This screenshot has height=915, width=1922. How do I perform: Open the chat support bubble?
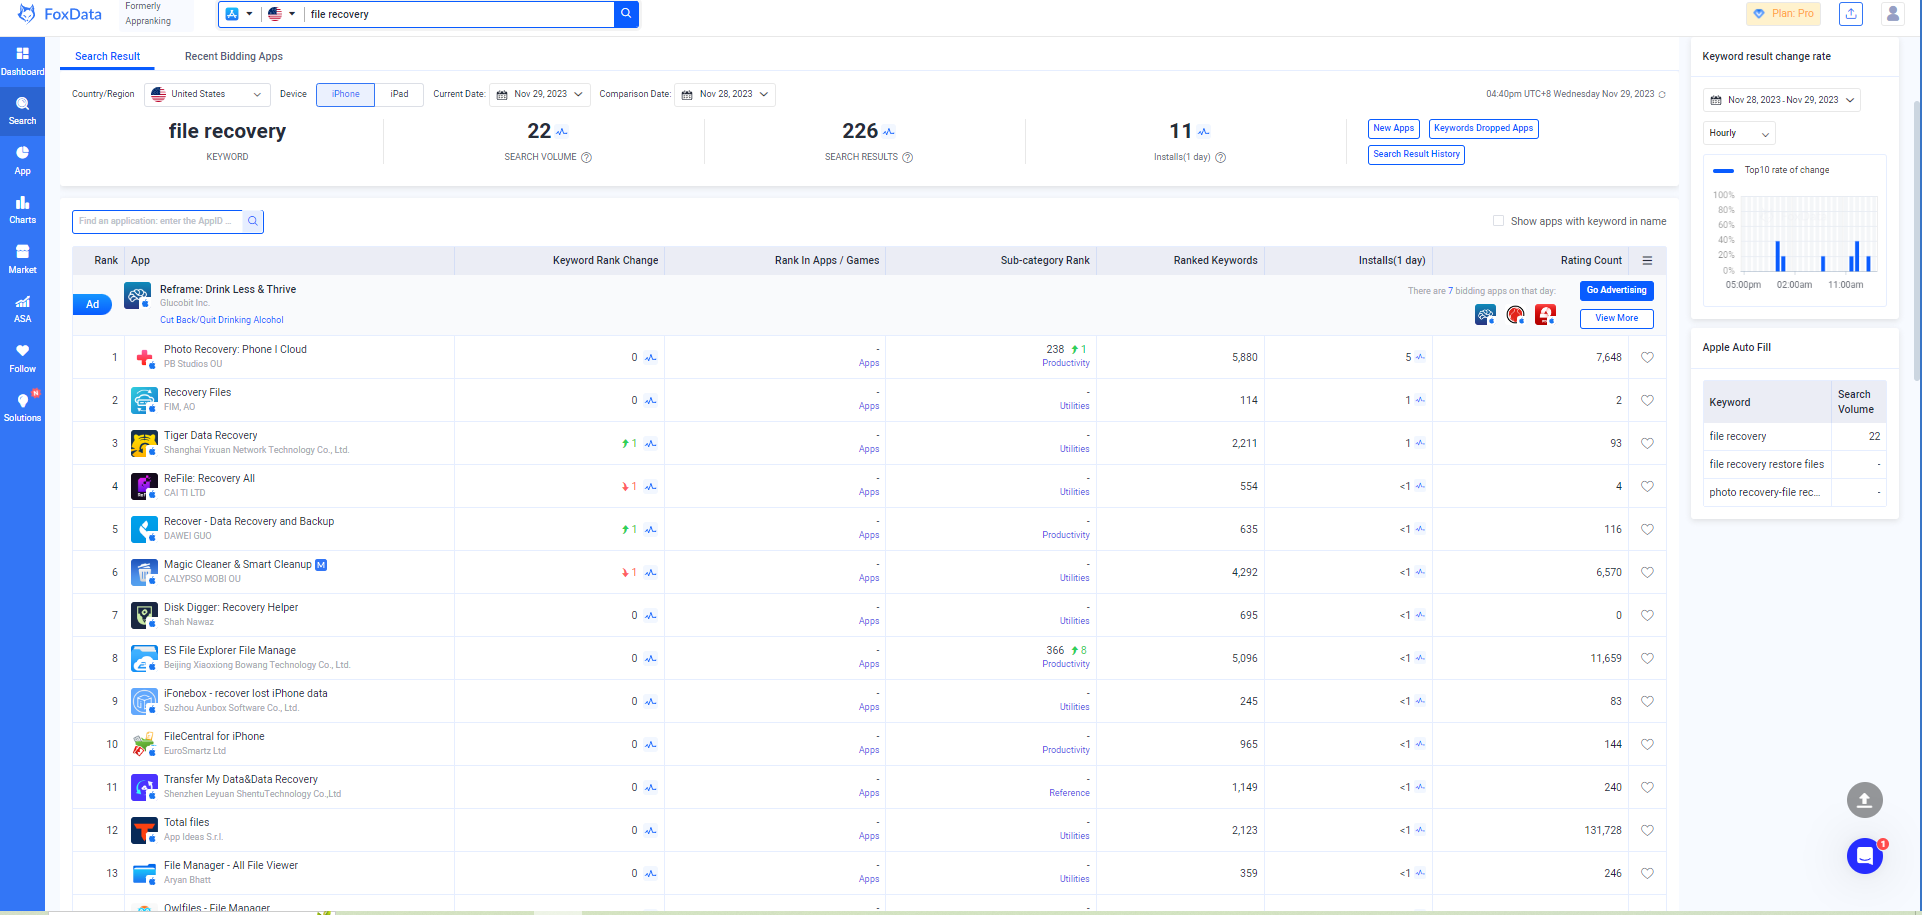1864,856
